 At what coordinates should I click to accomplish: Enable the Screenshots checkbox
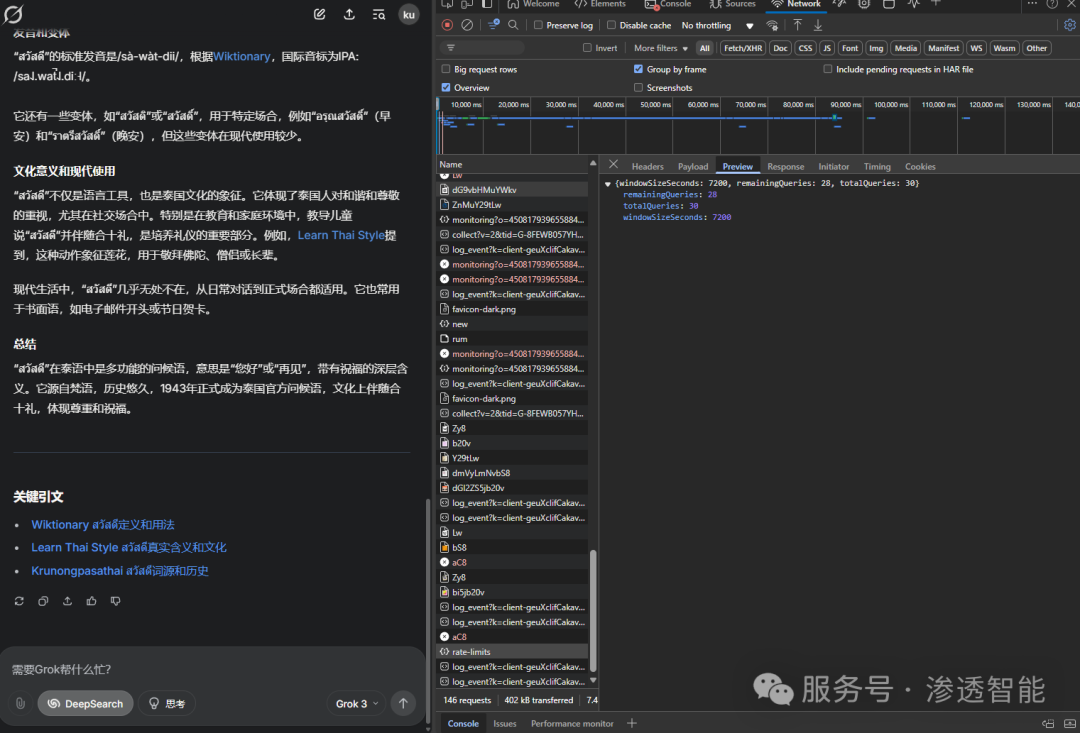[638, 87]
